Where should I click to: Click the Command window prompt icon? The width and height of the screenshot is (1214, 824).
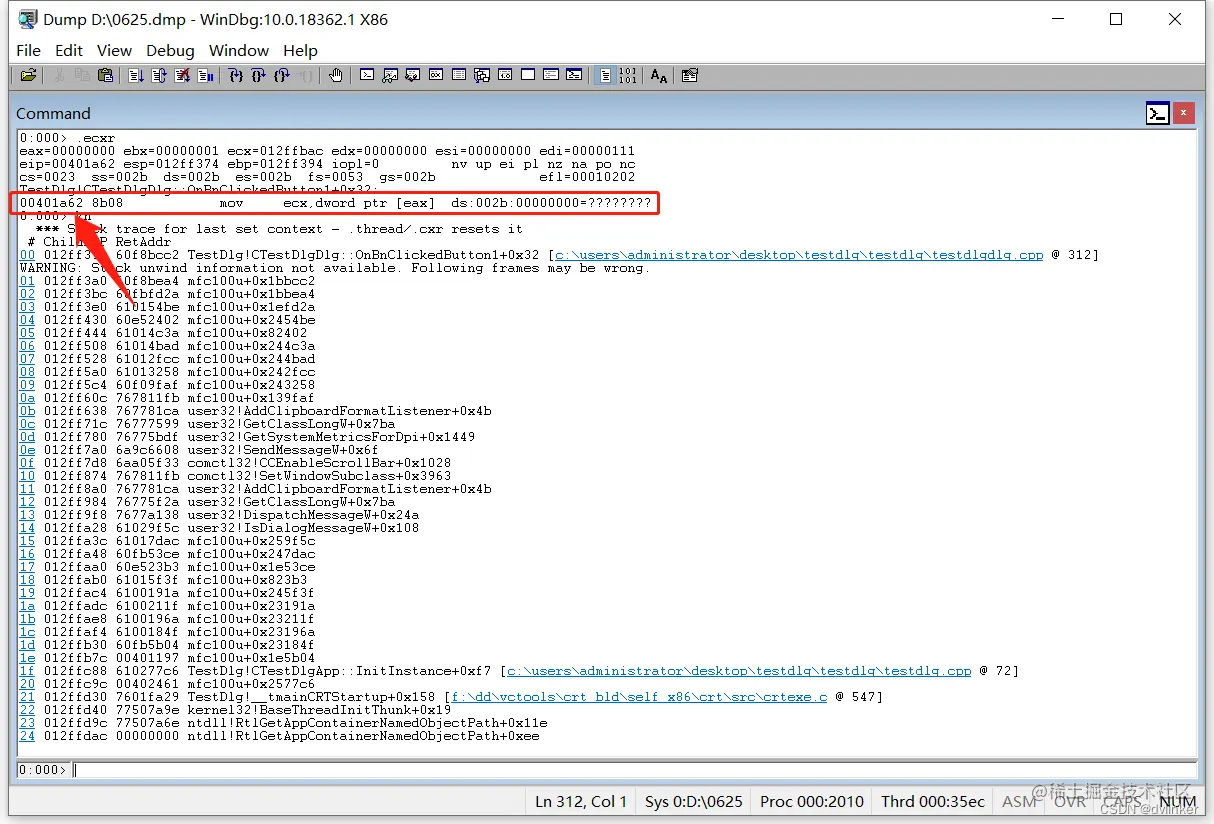click(x=1157, y=113)
